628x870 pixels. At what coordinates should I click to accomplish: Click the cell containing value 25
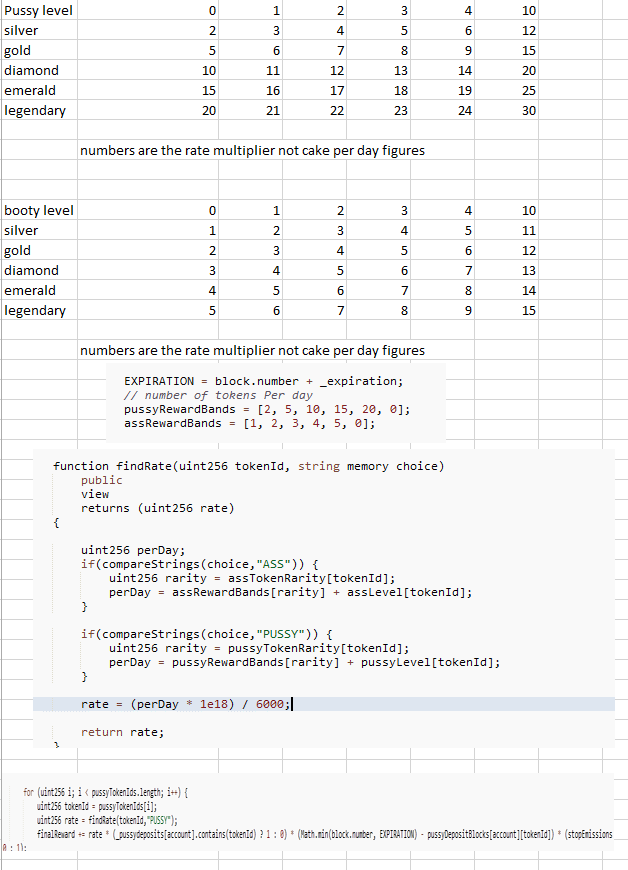(x=506, y=90)
